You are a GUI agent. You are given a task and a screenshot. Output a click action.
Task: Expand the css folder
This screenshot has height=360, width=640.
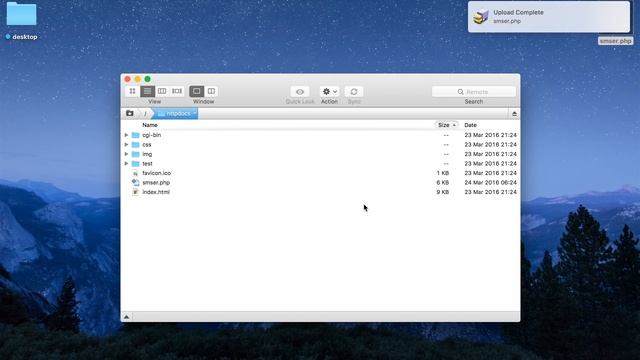click(127, 144)
